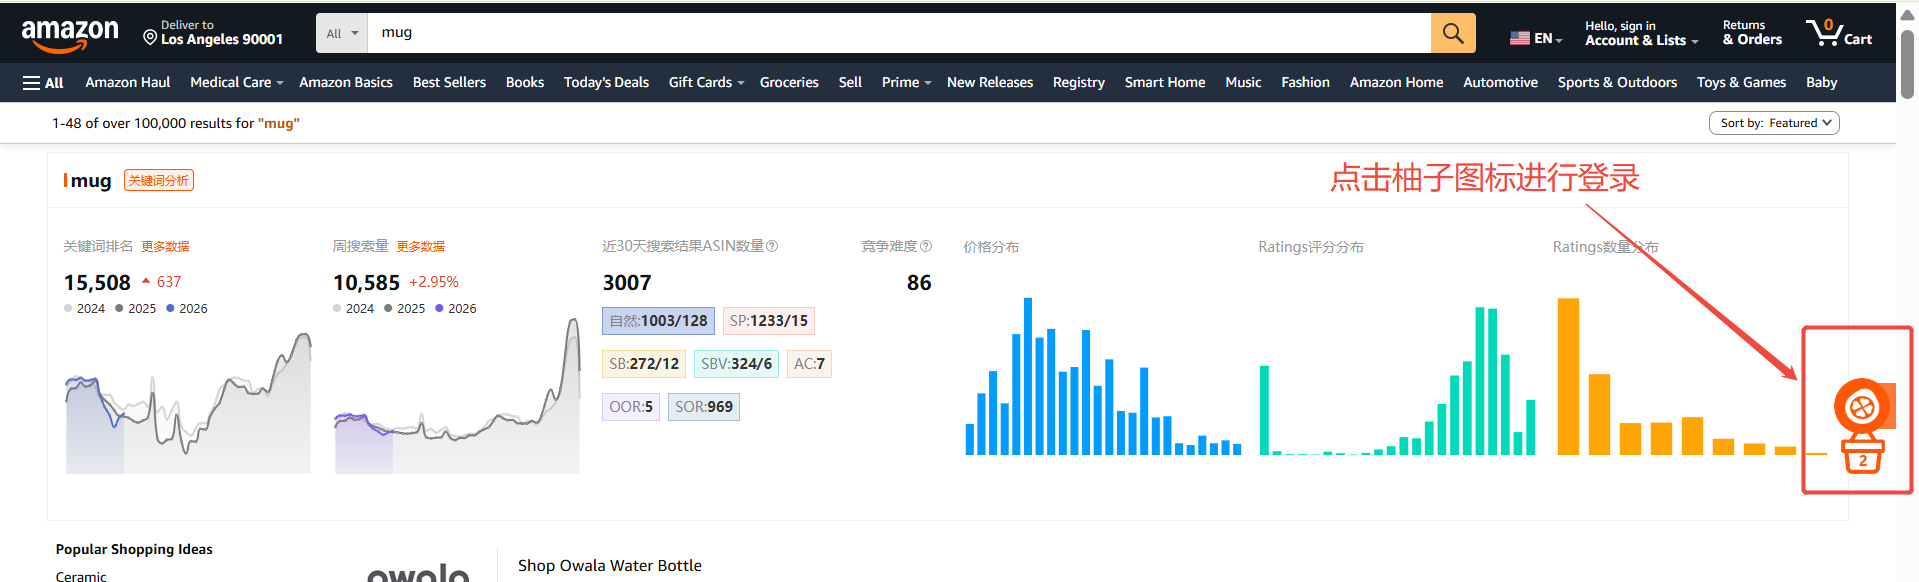Click ASIN count value 3007

point(627,283)
